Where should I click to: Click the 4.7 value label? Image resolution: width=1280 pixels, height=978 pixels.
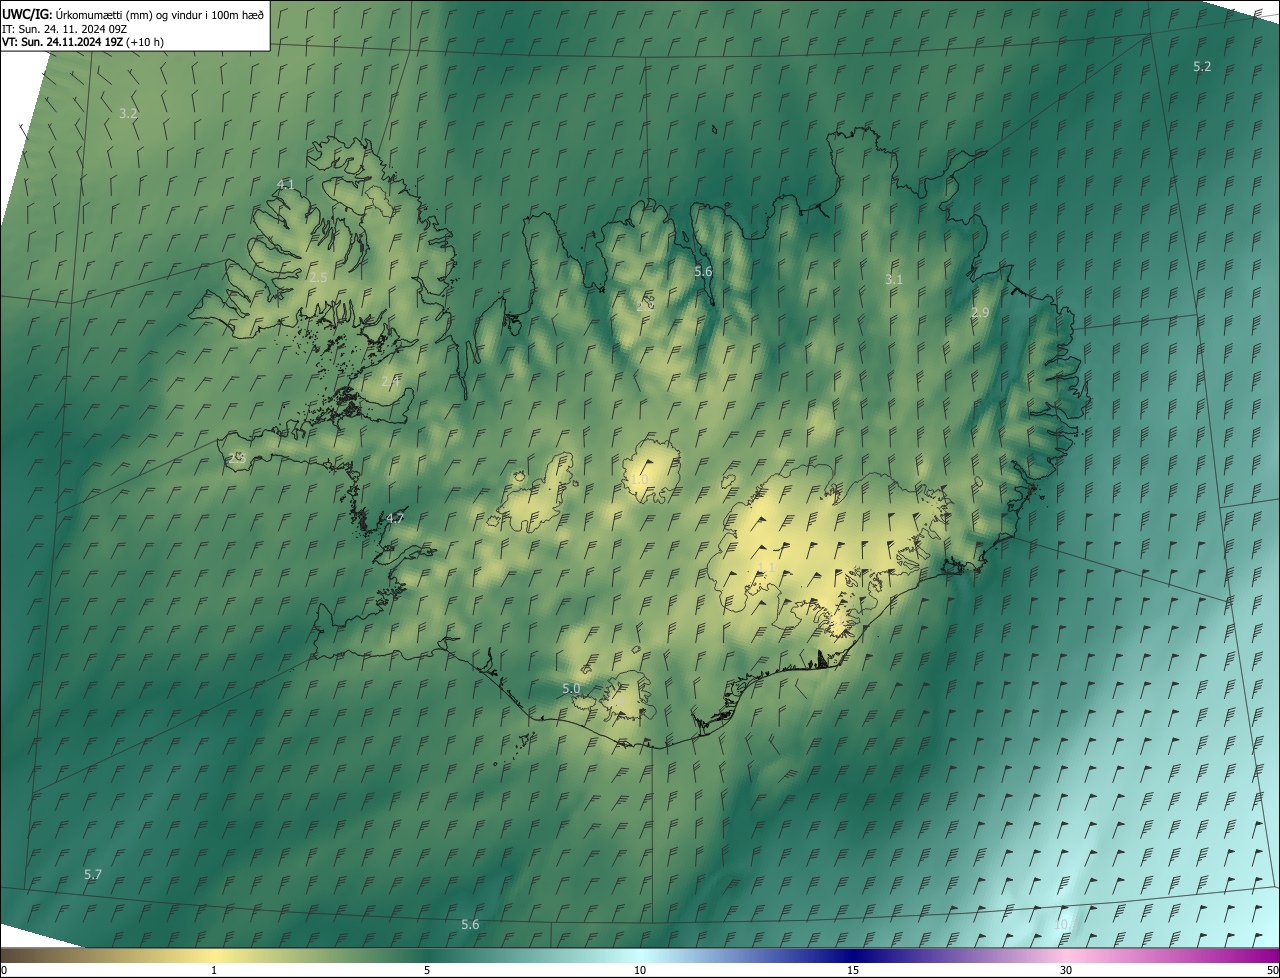pos(395,518)
